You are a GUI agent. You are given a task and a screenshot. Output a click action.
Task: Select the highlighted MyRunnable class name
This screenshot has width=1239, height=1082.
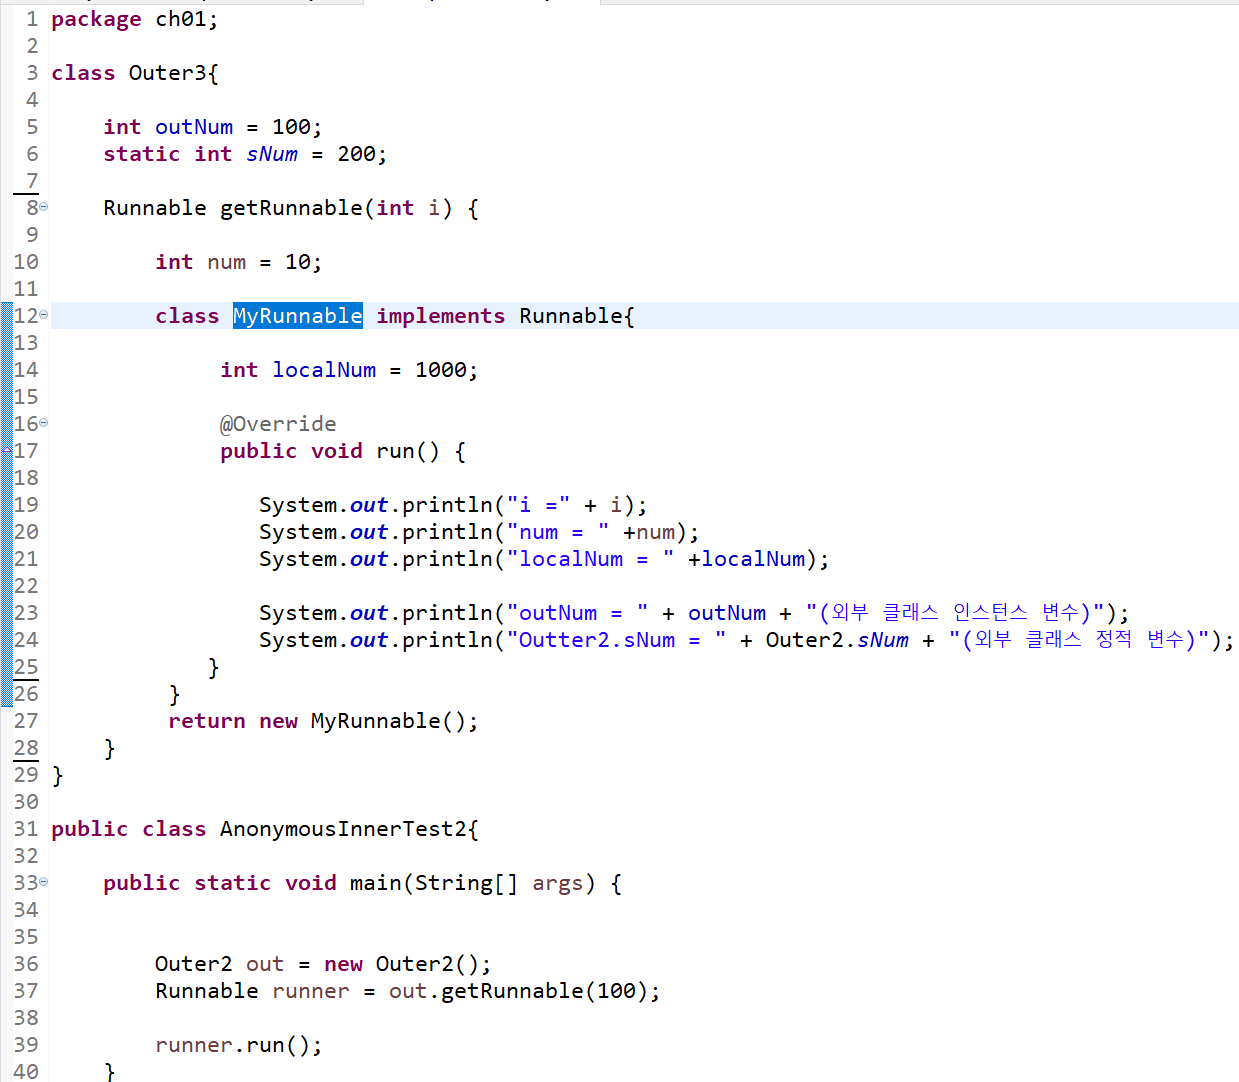(298, 316)
